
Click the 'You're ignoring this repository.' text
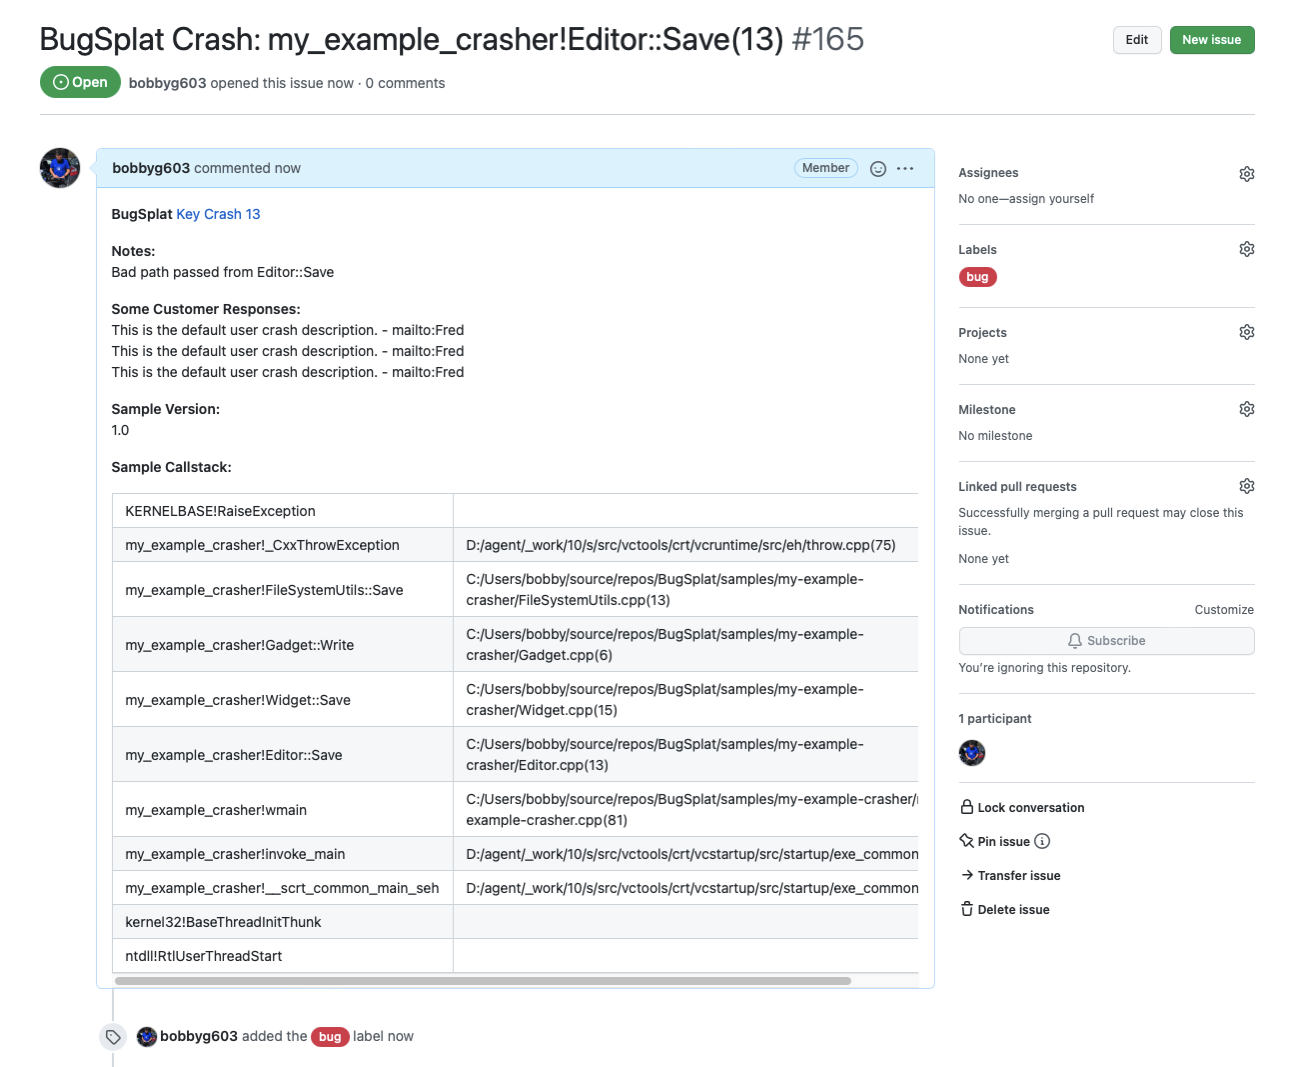pos(1044,668)
